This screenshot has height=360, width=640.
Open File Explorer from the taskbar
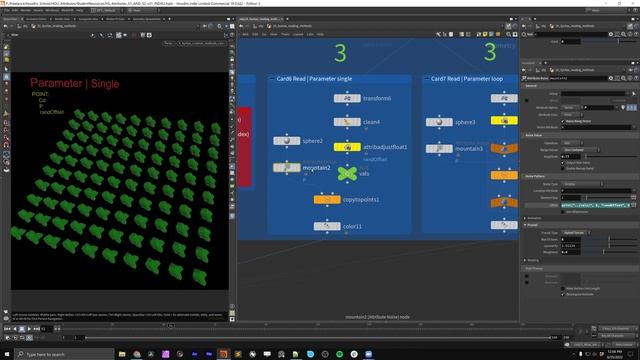pos(122,354)
